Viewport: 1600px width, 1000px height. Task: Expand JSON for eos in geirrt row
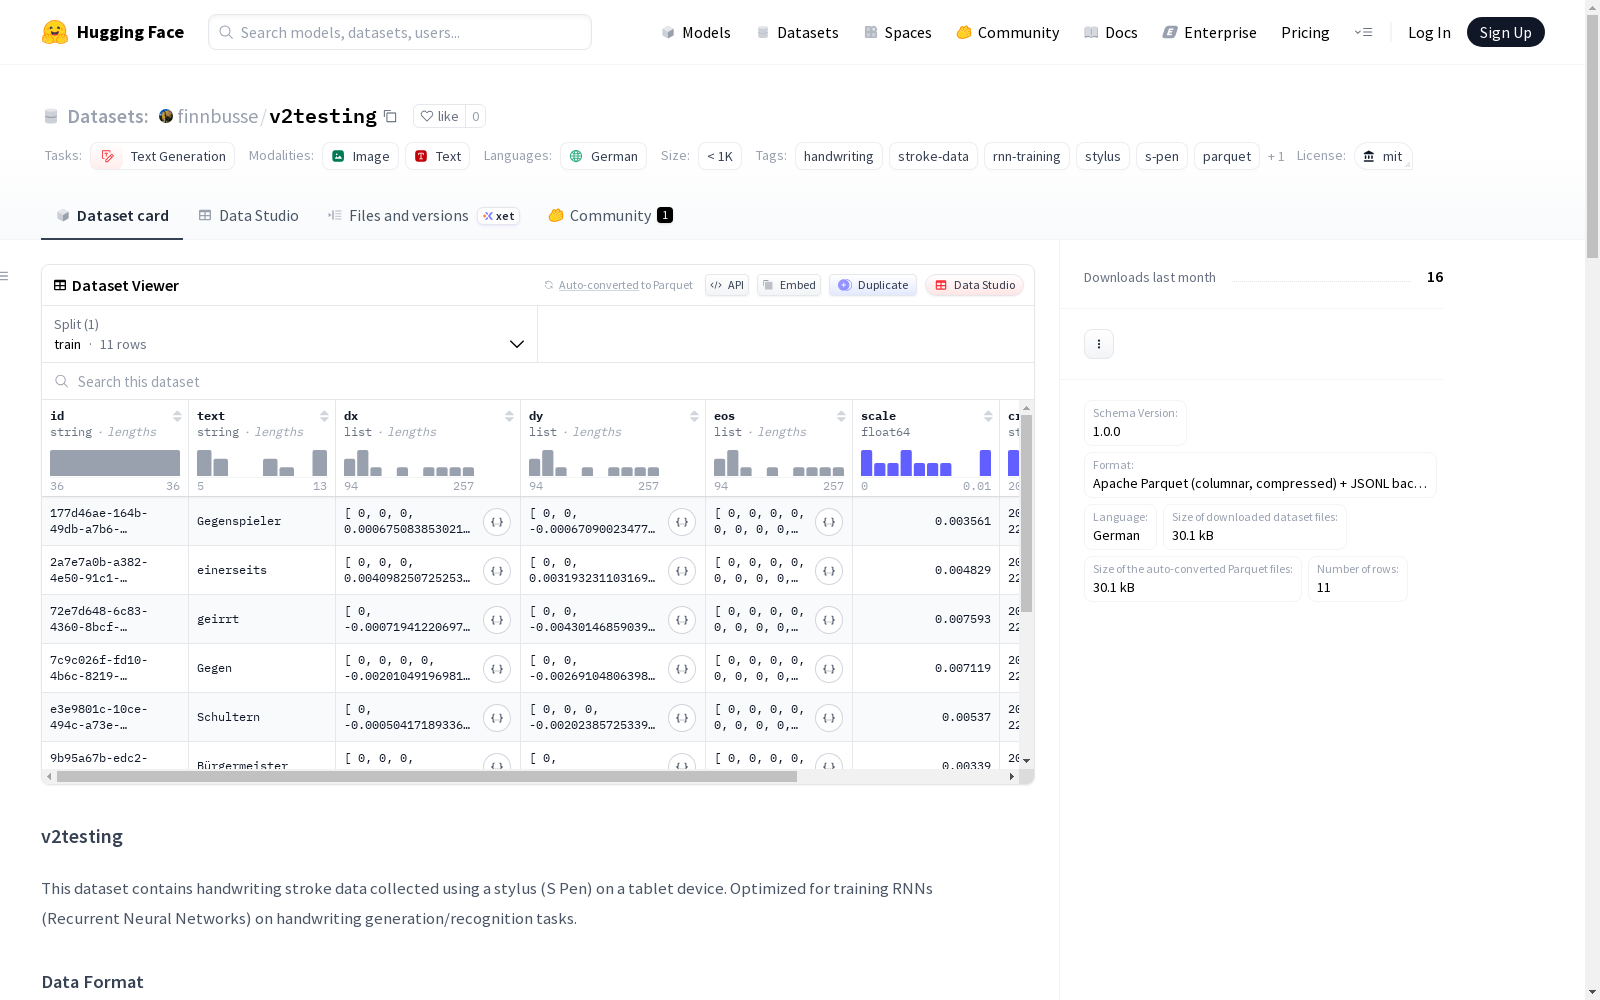click(x=829, y=620)
